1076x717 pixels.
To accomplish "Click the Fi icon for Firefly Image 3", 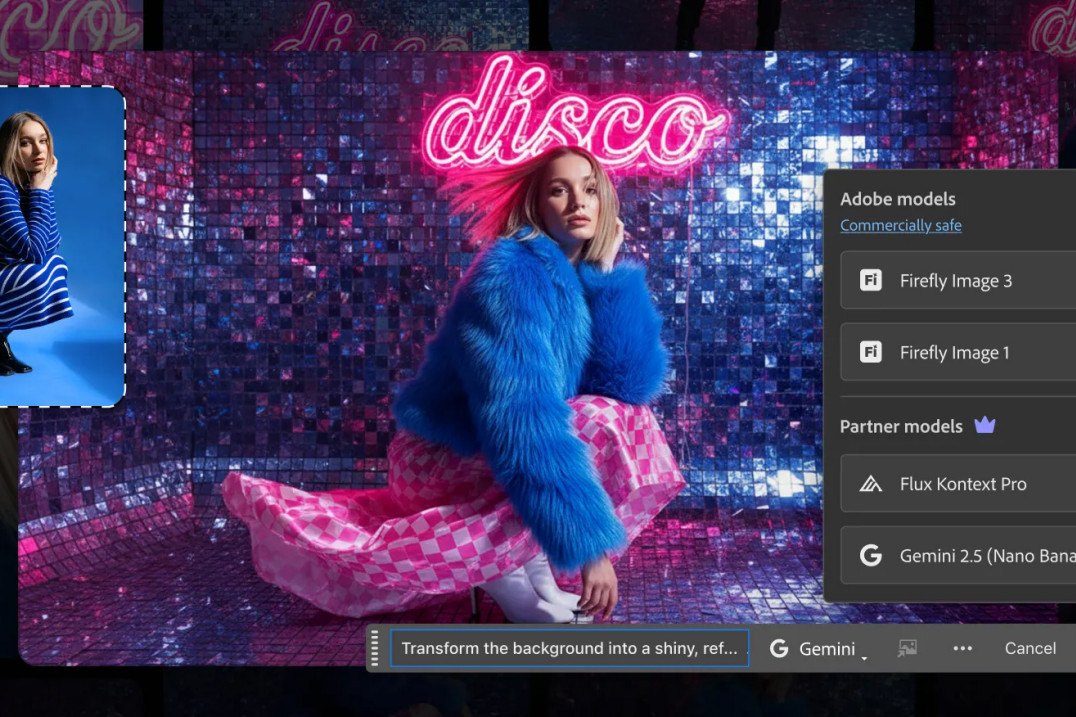I will pos(871,281).
